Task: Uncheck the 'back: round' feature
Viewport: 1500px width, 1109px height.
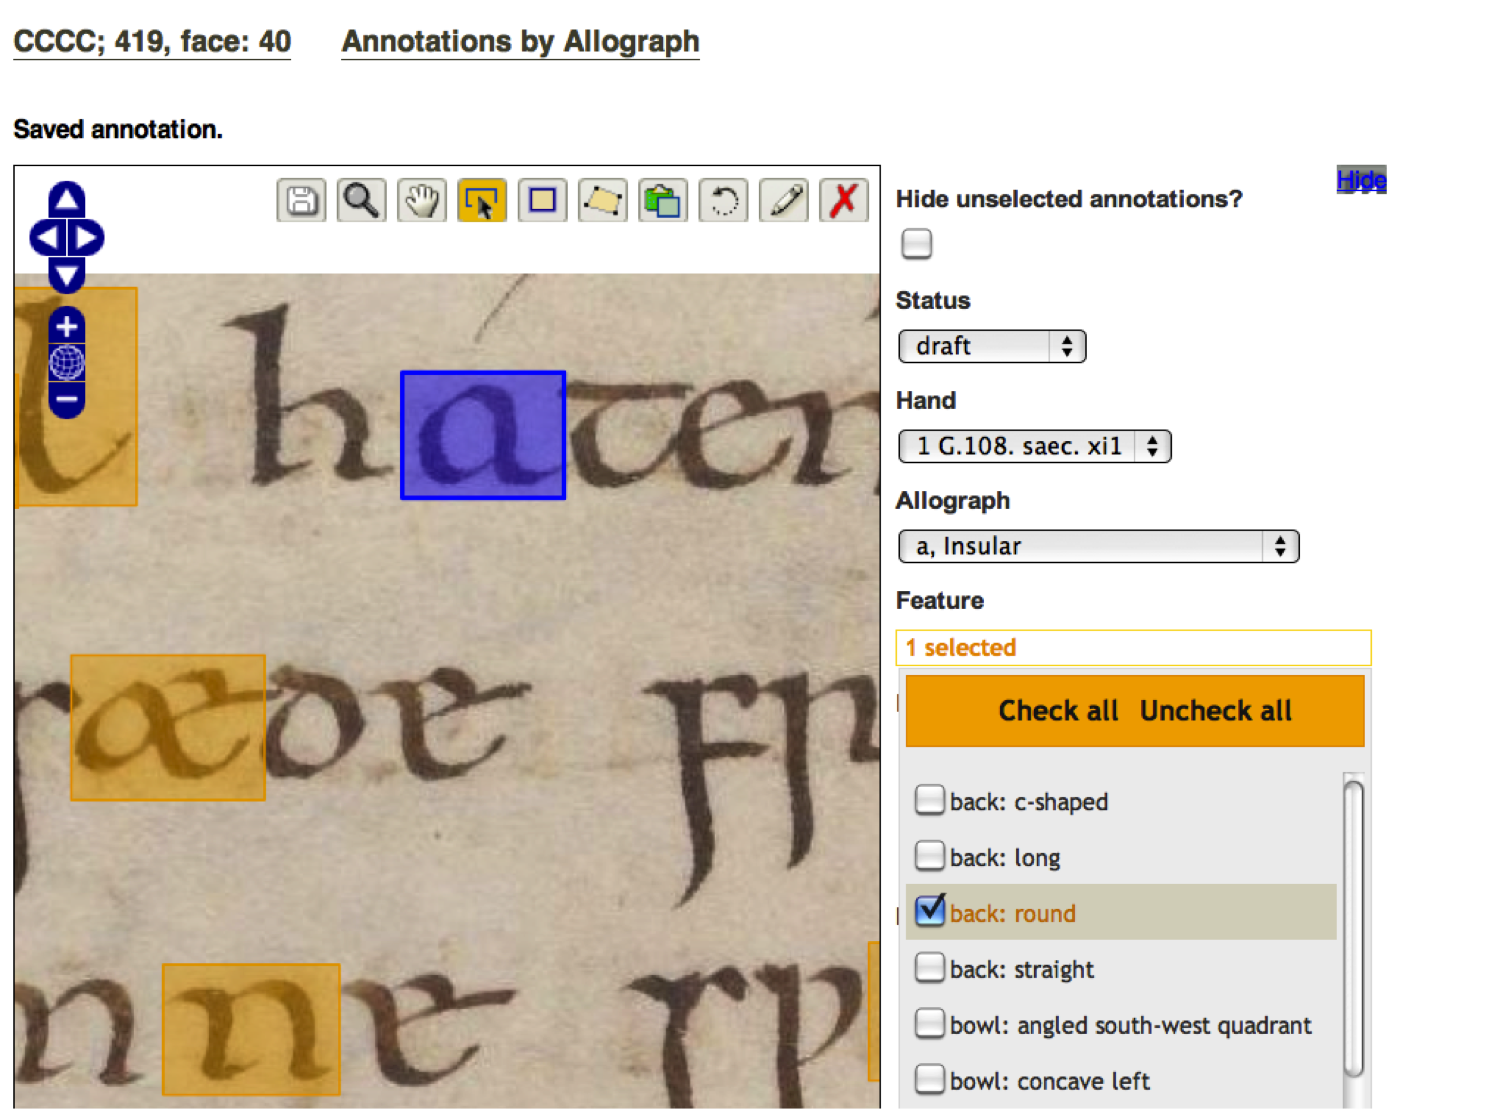Action: click(930, 911)
